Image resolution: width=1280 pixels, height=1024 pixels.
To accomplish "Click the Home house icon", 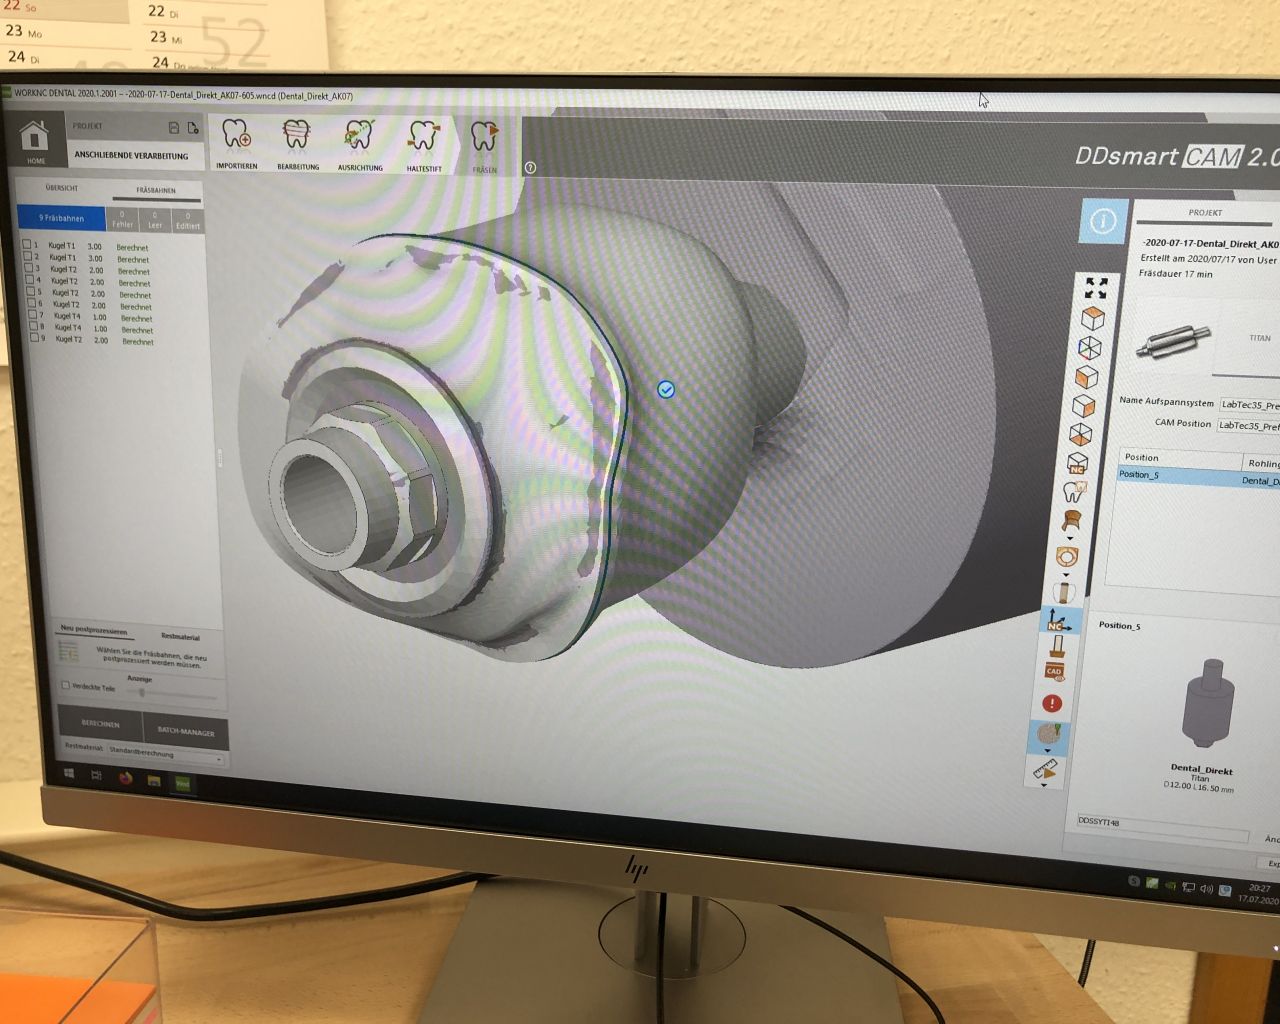I will (35, 140).
